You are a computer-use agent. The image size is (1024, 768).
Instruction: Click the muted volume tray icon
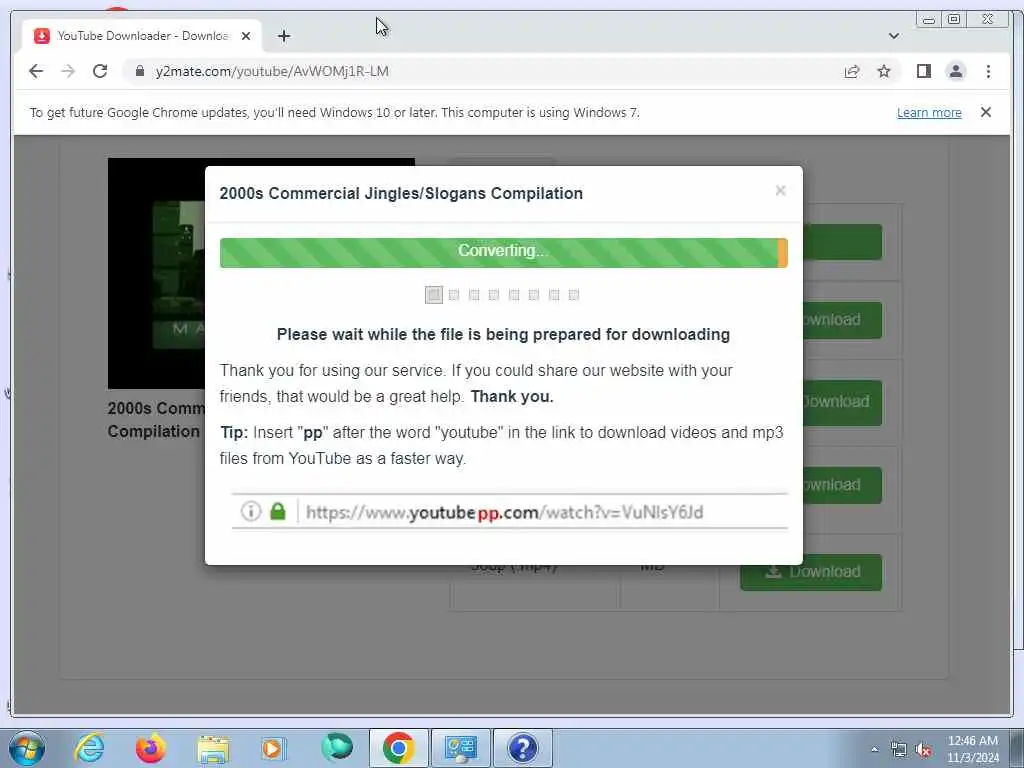tap(923, 750)
